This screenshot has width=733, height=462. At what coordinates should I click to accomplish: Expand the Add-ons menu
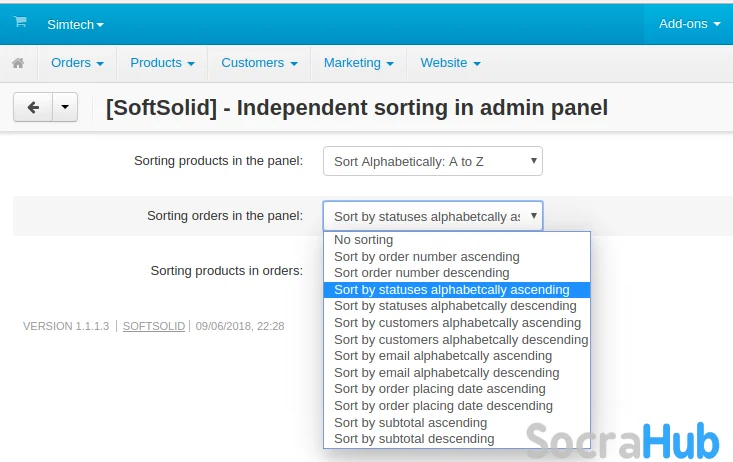coord(689,23)
